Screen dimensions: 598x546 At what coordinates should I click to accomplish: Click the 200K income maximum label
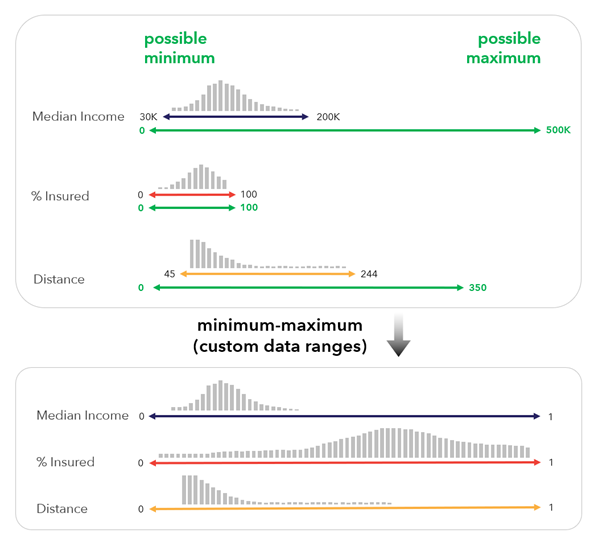click(328, 117)
